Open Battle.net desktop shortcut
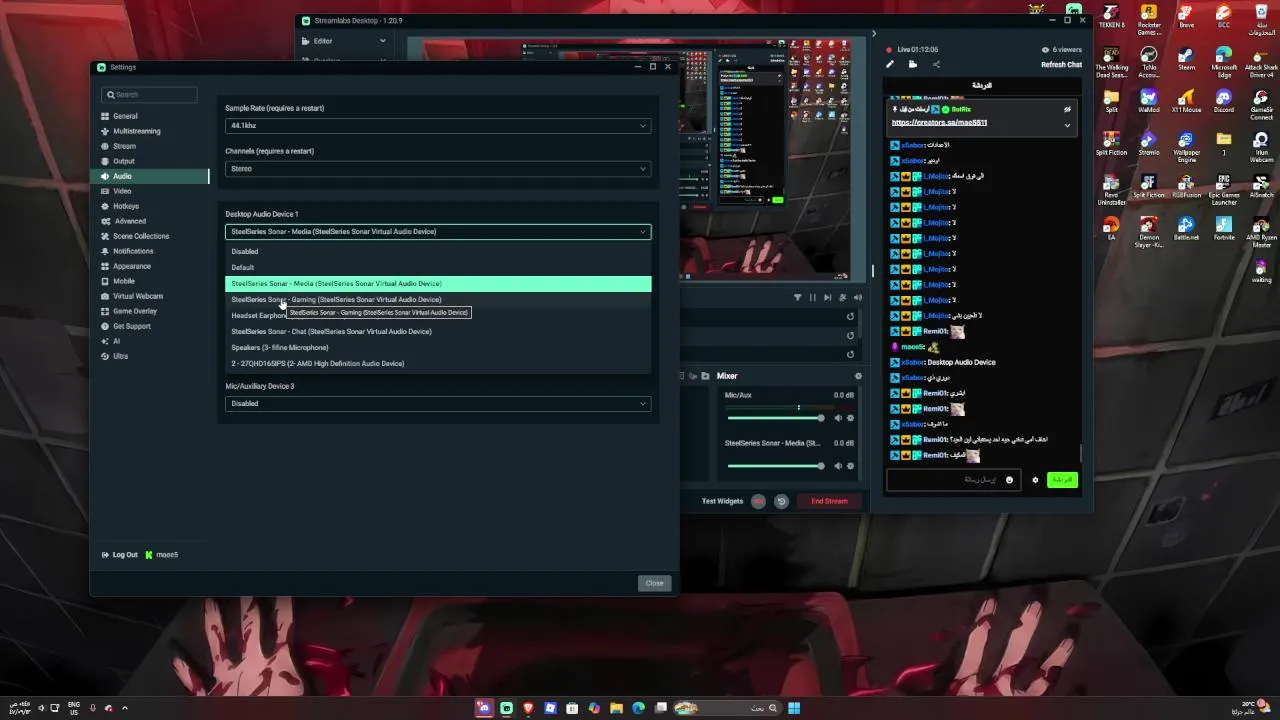1280x720 pixels. pos(1186,228)
